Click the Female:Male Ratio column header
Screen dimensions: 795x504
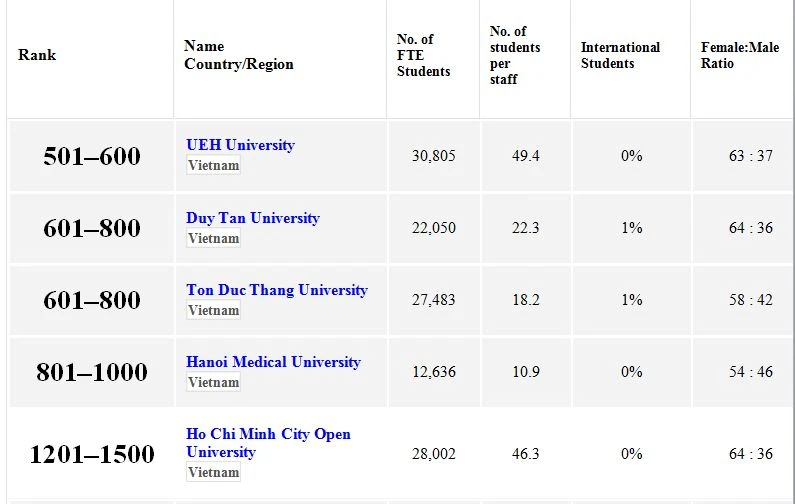(739, 55)
